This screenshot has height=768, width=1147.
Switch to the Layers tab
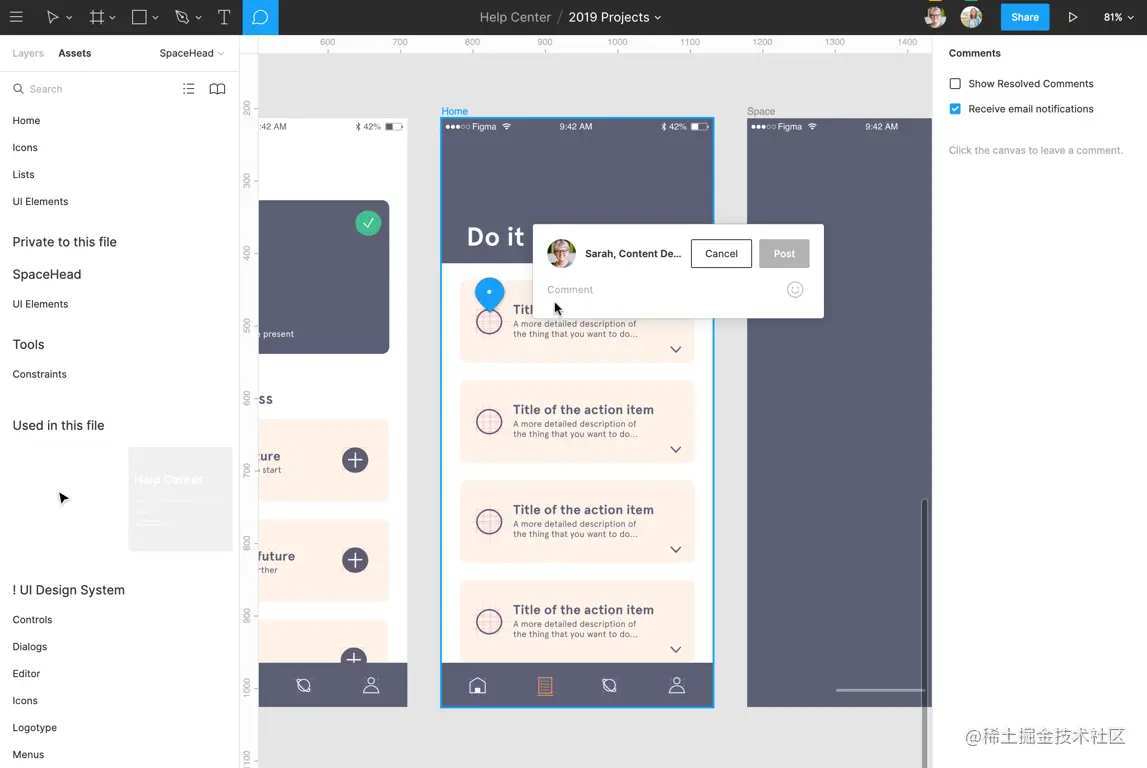coord(28,53)
